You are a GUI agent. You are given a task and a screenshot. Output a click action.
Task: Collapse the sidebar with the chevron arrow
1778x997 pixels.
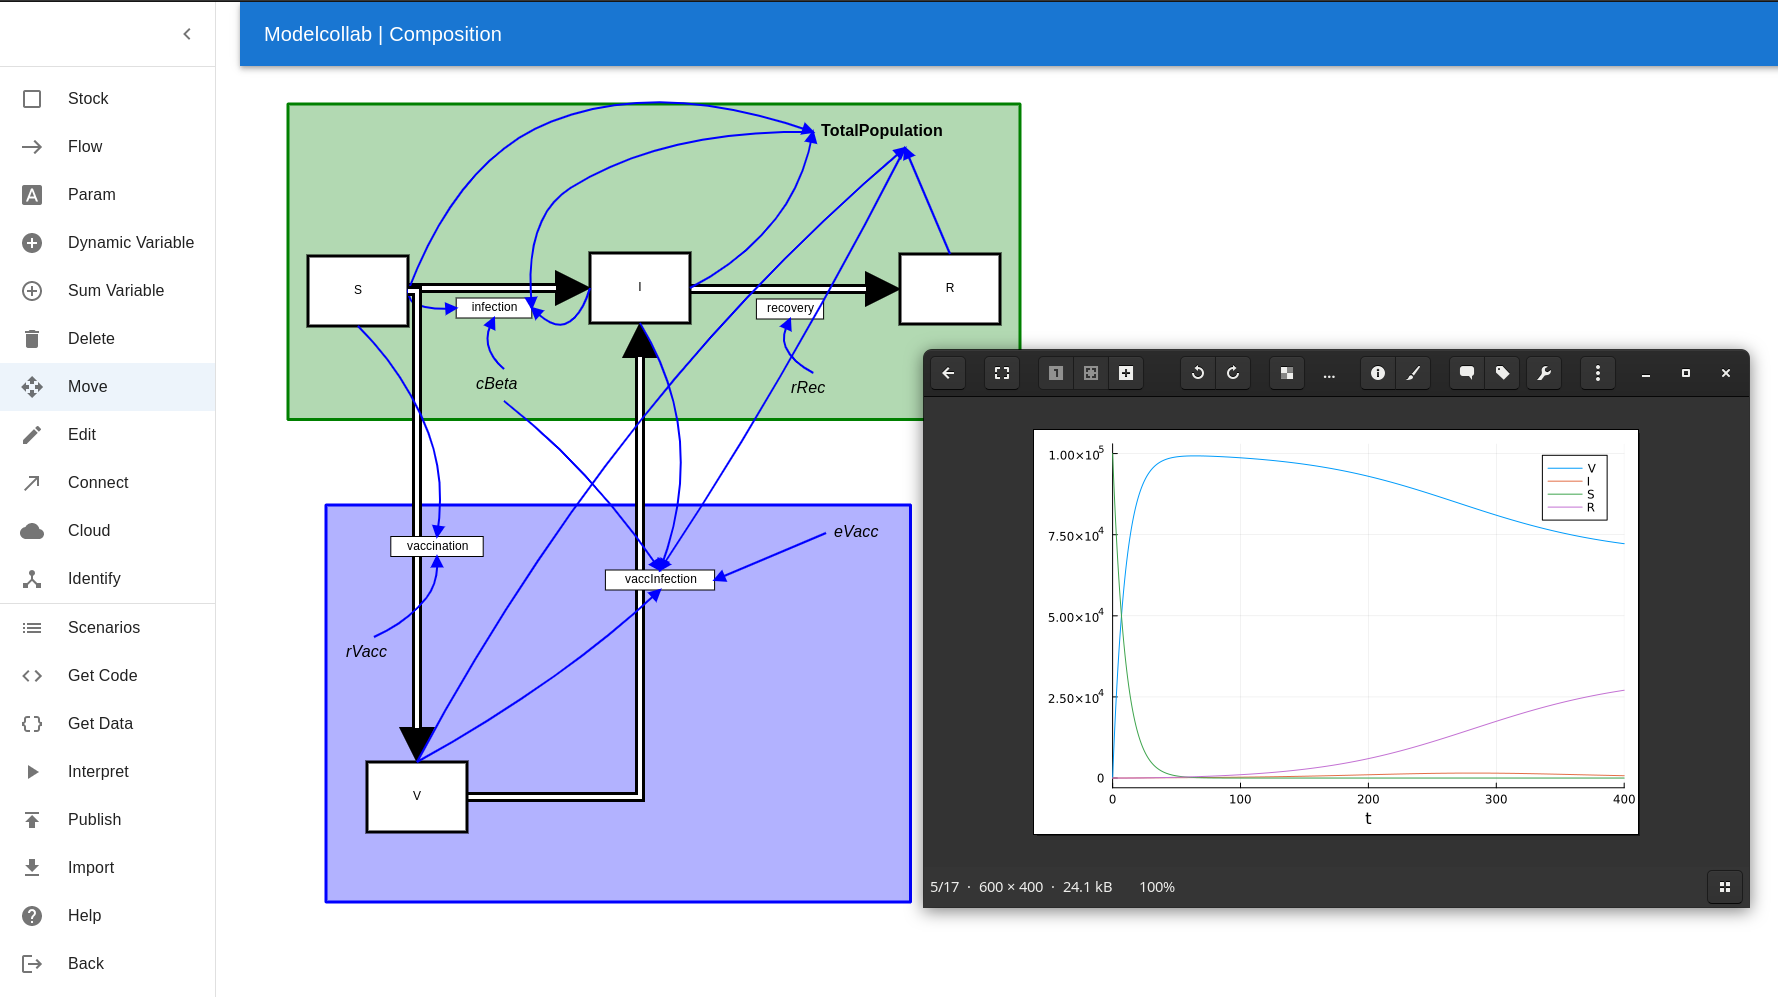187,34
